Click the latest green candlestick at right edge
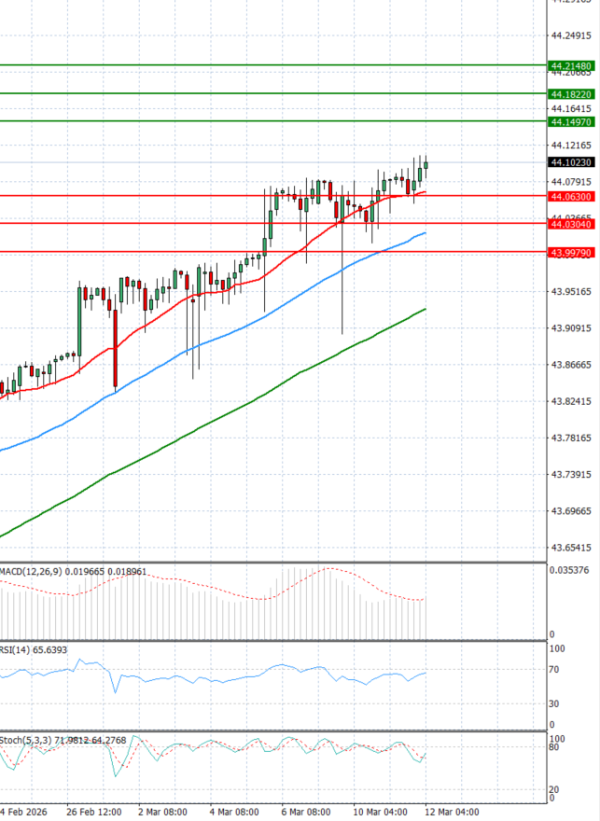 (426, 165)
